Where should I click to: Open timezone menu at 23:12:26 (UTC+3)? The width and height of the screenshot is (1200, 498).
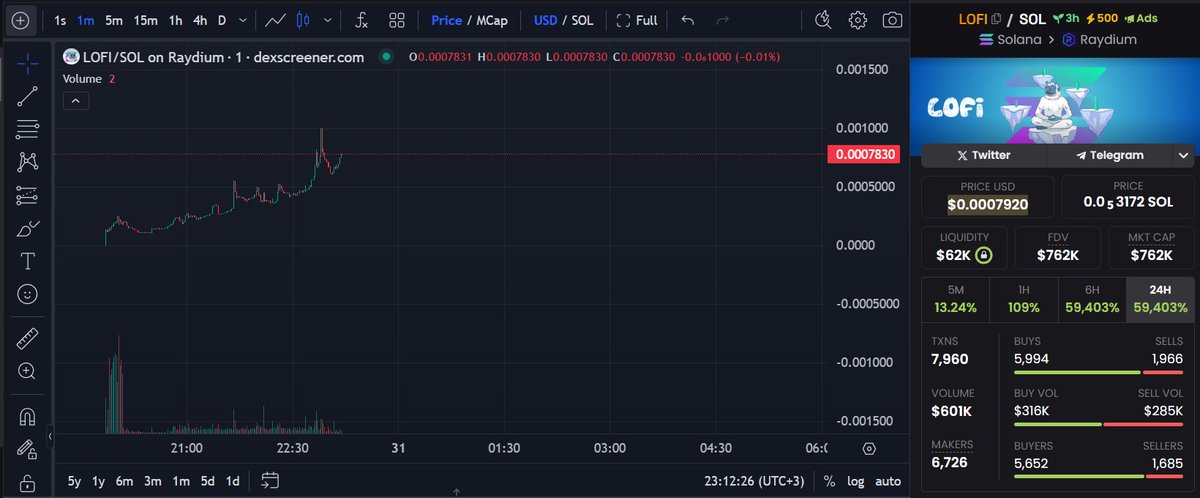[x=755, y=481]
